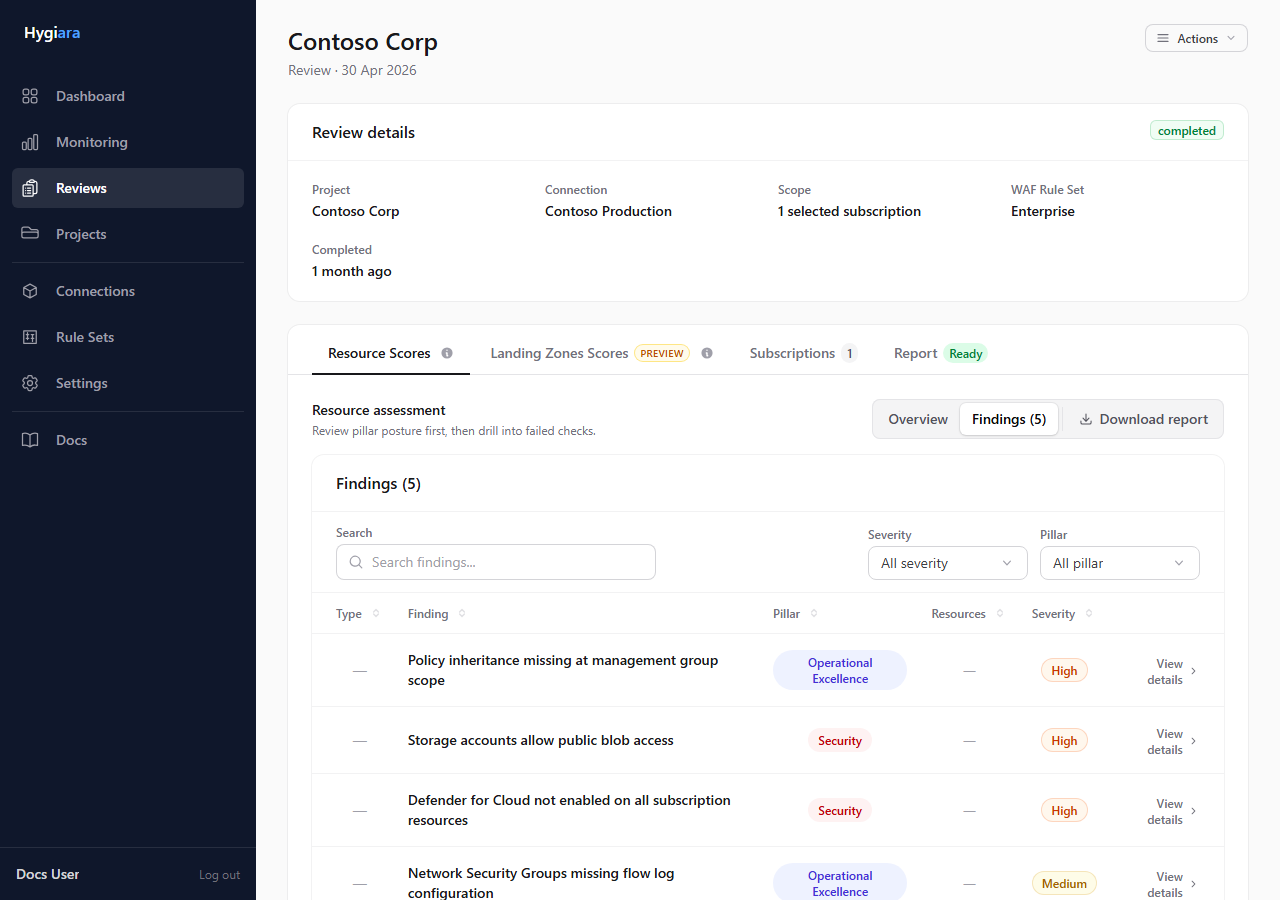
Task: Open the All pillar filter dropdown
Action: pyautogui.click(x=1120, y=563)
